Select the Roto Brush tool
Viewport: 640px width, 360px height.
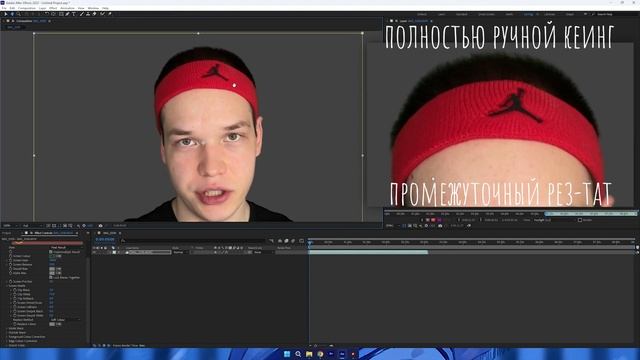pyautogui.click(x=102, y=14)
